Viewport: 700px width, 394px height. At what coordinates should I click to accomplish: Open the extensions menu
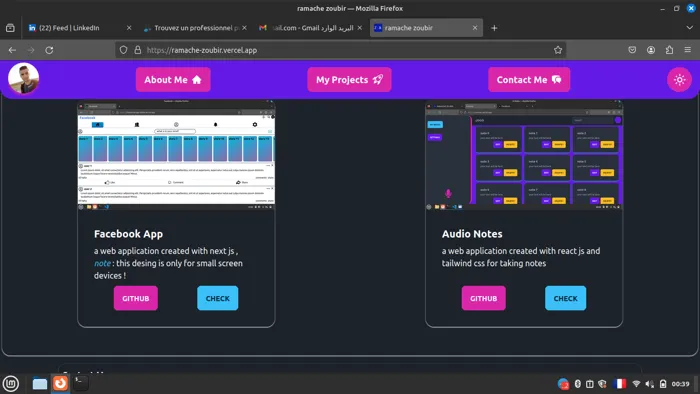click(669, 50)
